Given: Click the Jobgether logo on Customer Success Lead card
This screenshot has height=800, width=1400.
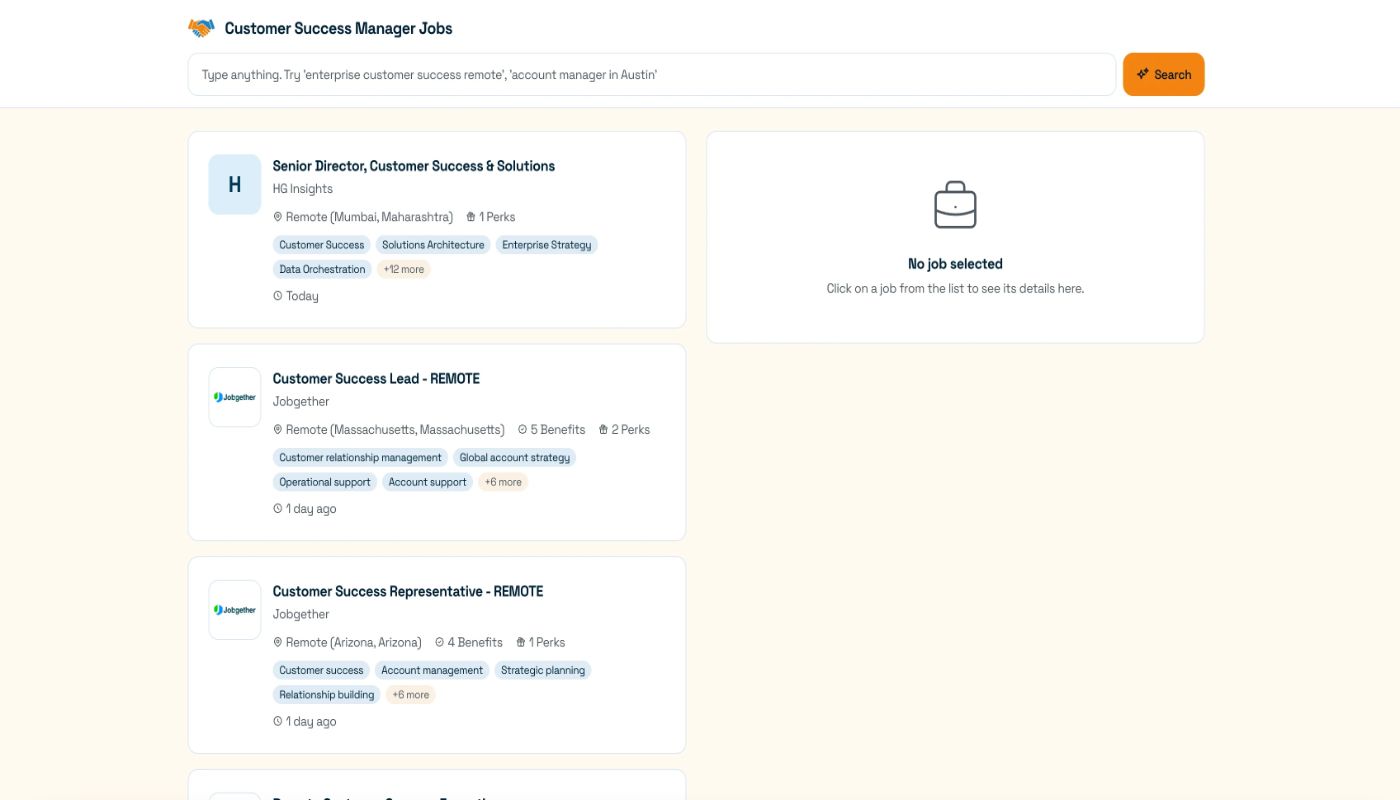Looking at the screenshot, I should pos(234,396).
